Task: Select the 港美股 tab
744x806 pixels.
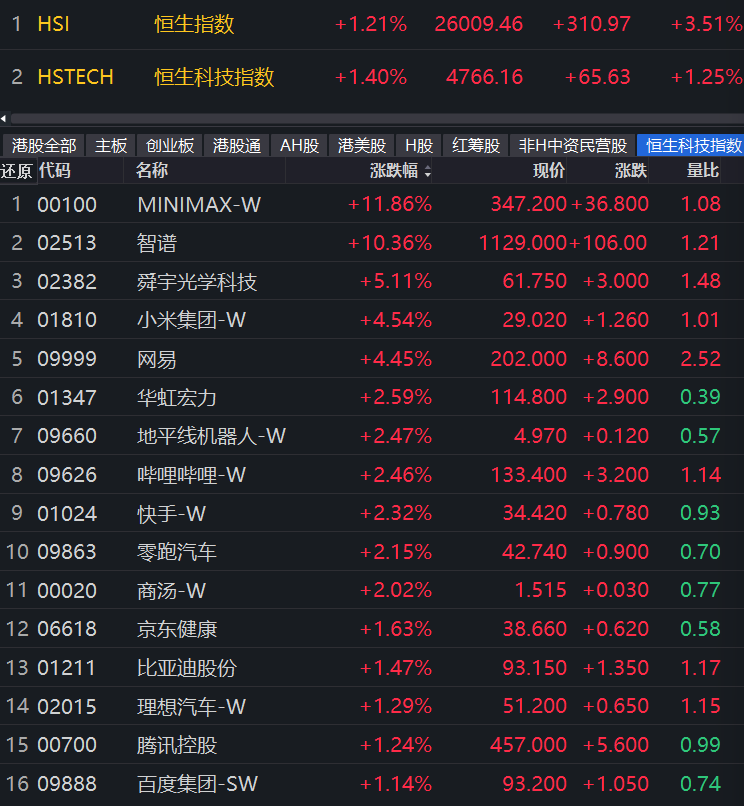Action: [x=361, y=145]
